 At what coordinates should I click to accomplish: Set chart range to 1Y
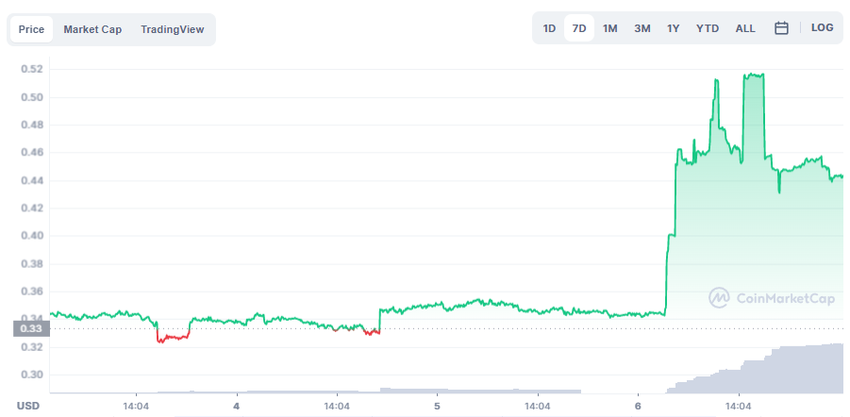tap(673, 28)
